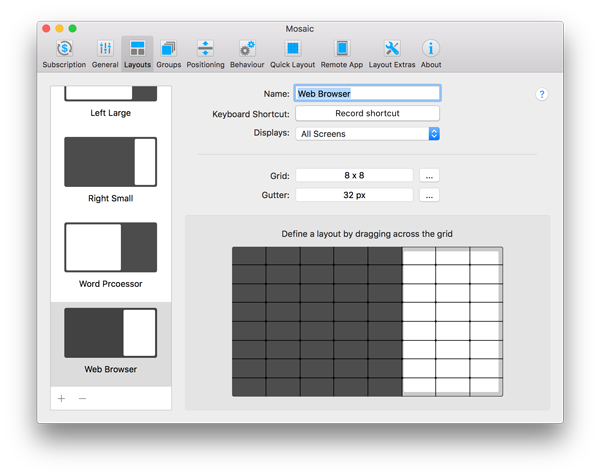Screen dimensions: 600x476
Task: Open the Remote App pane
Action: [x=342, y=53]
